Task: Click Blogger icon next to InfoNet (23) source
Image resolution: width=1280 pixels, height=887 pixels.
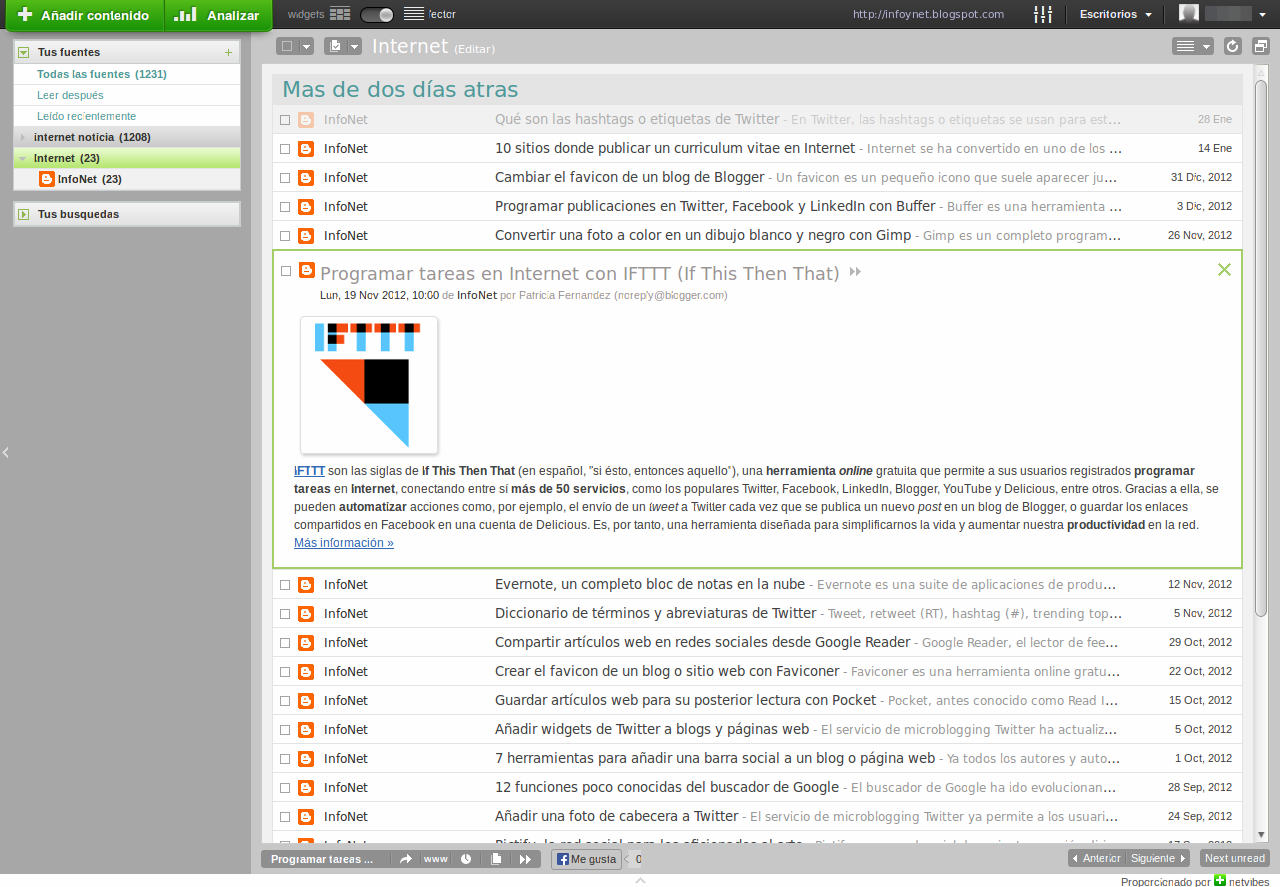Action: click(x=46, y=179)
